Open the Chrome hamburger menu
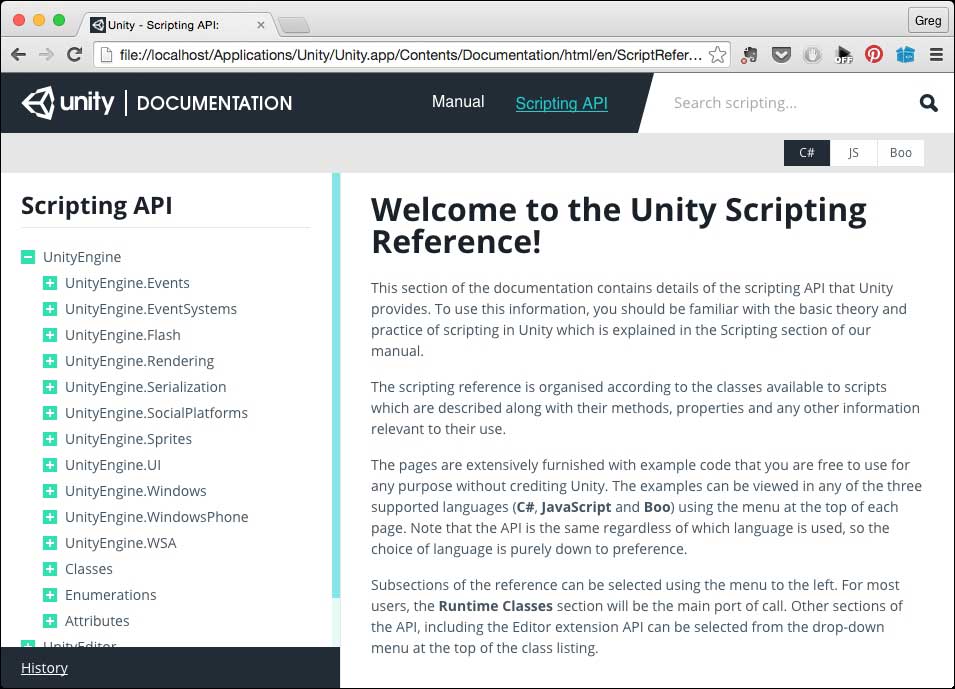 [936, 55]
